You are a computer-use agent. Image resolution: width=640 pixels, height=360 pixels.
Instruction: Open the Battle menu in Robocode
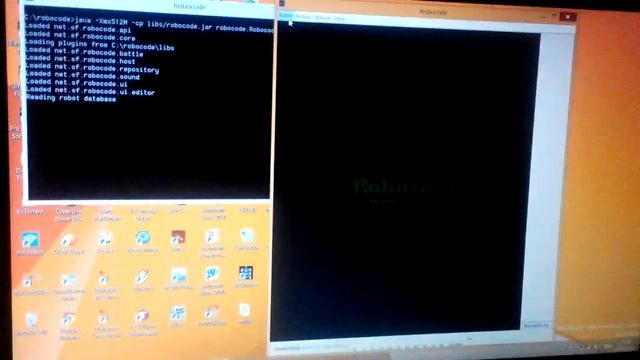(x=286, y=16)
